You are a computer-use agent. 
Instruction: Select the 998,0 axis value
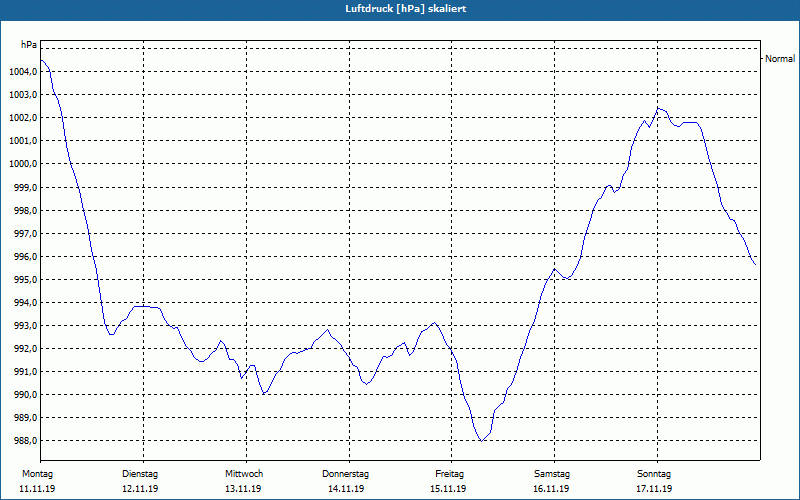click(25, 210)
